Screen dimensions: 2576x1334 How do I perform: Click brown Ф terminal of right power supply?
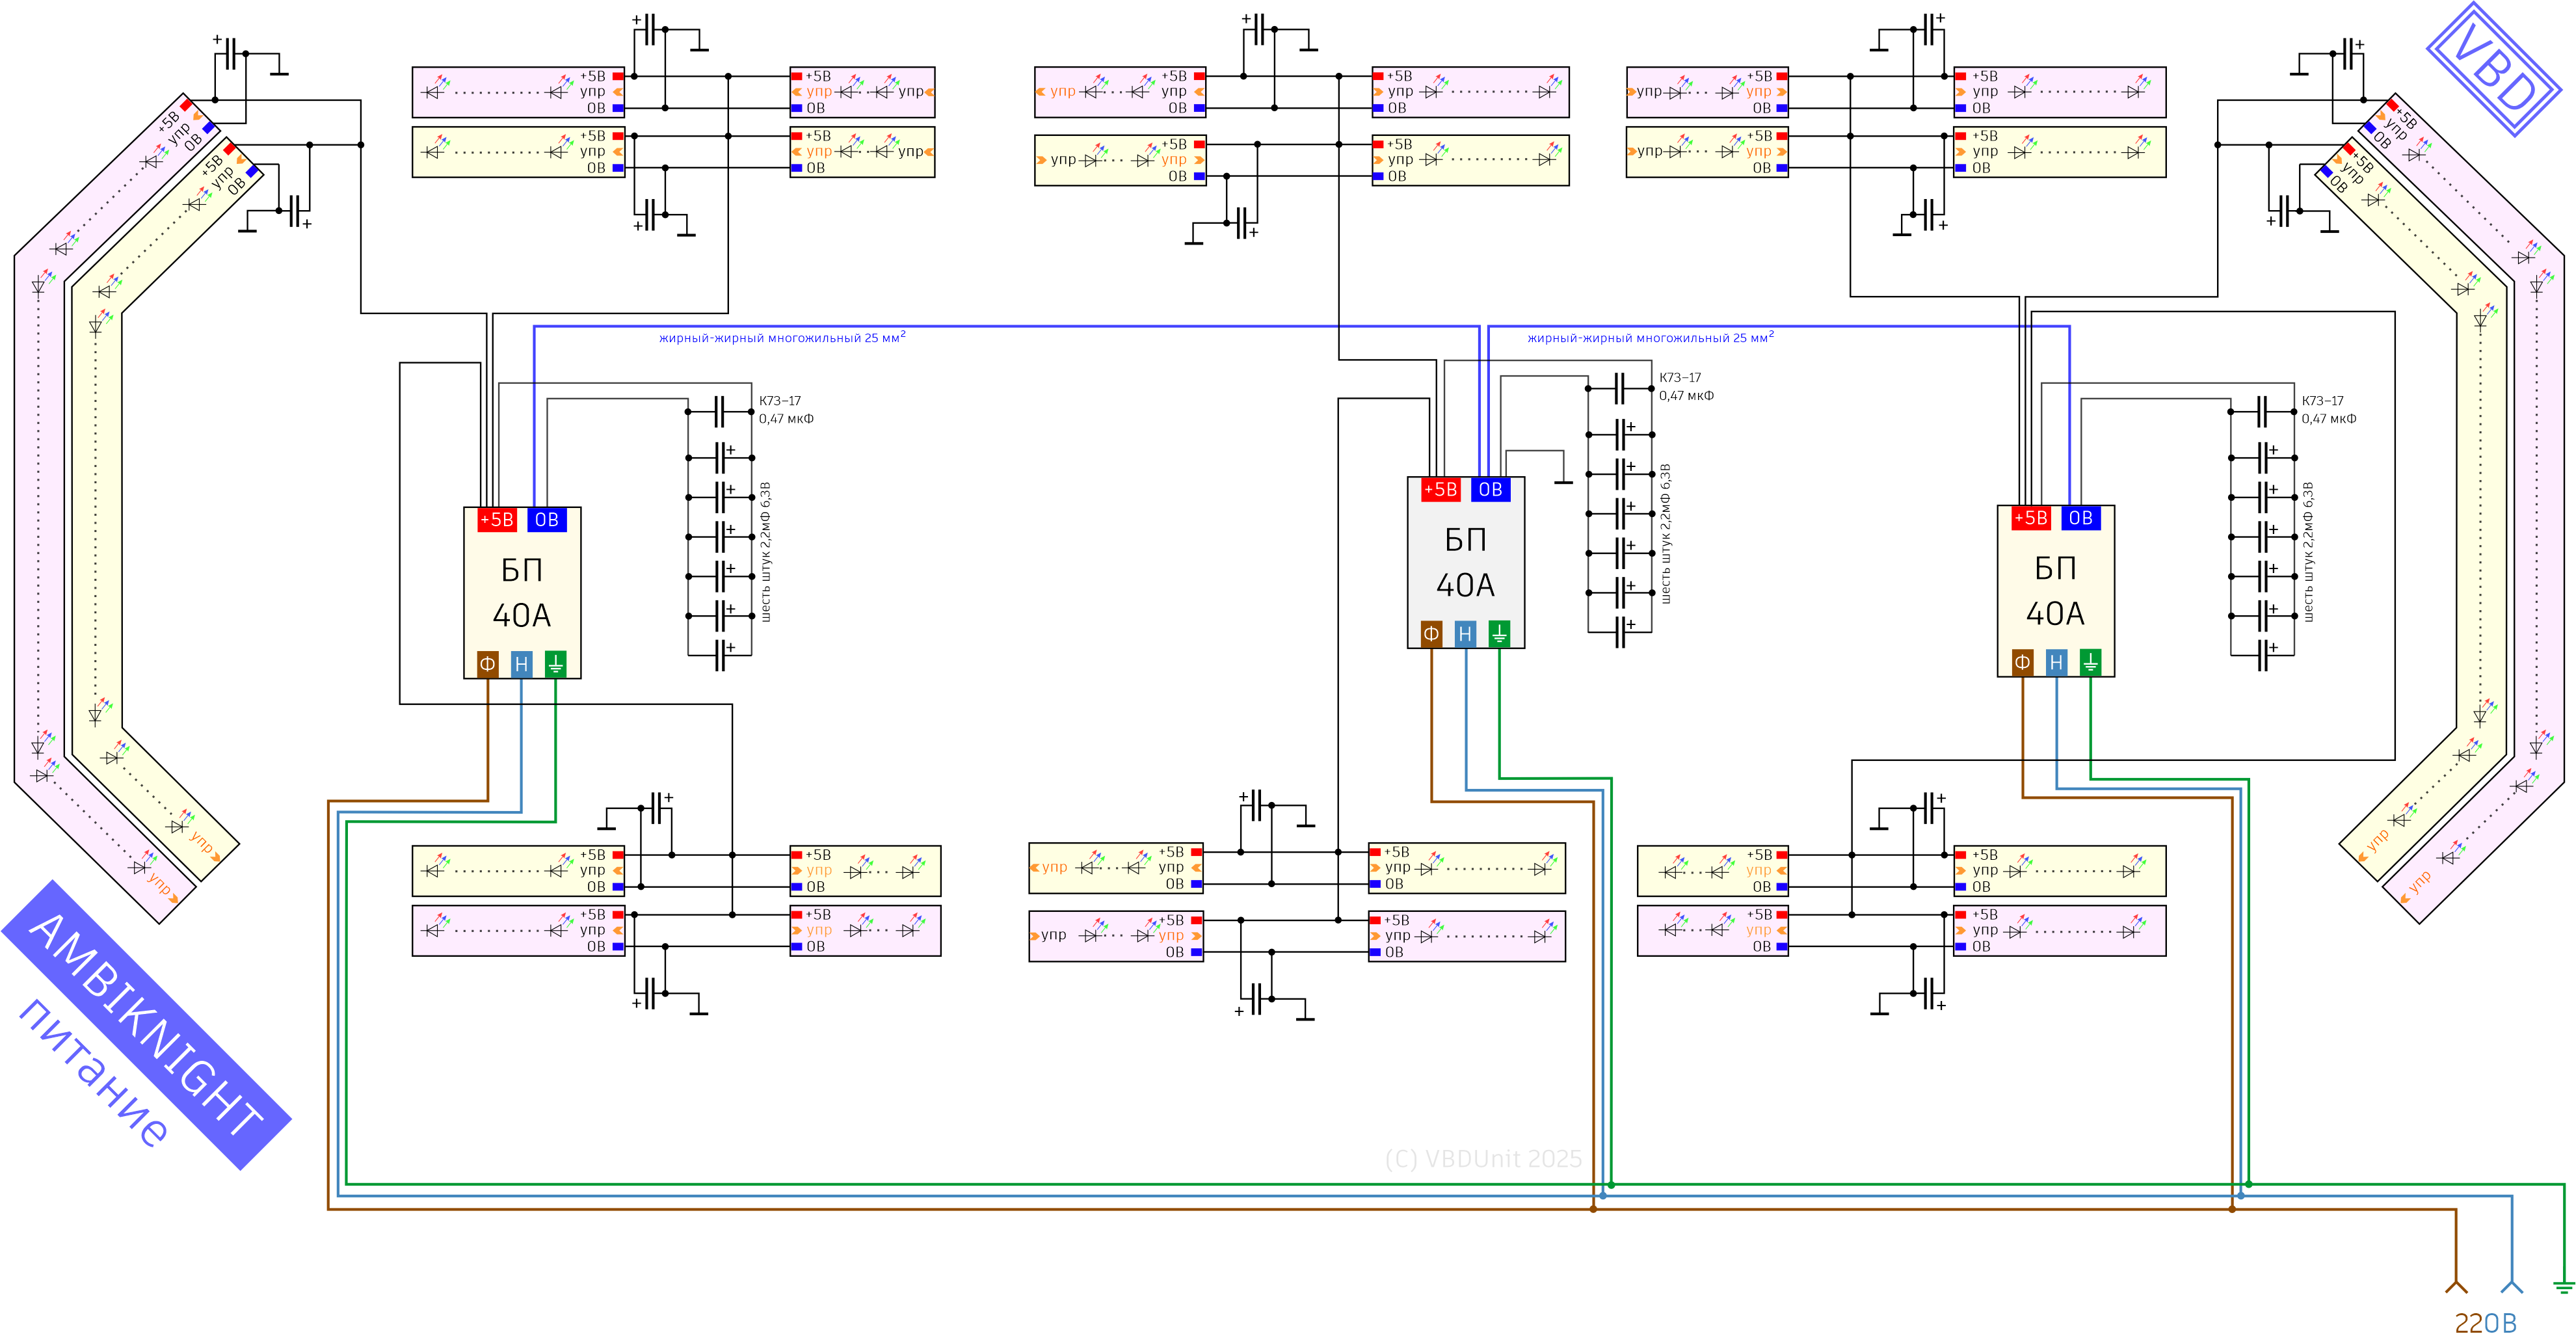[x=2022, y=662]
